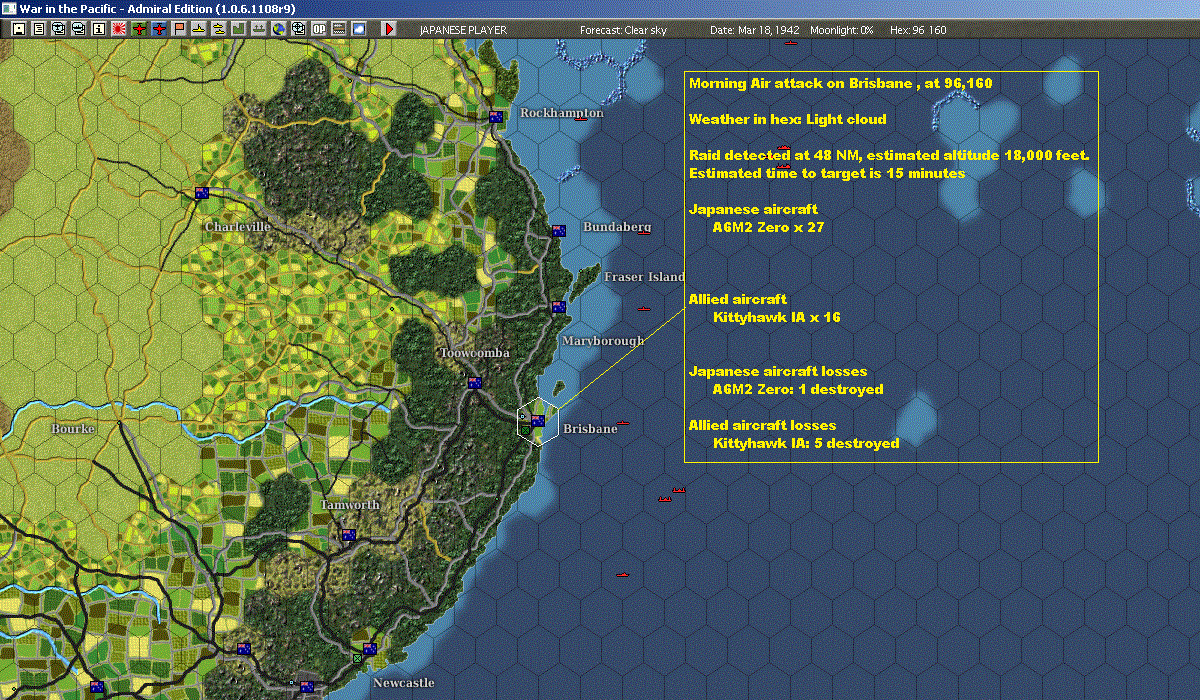Open the document list report icon
This screenshot has width=1200, height=700.
tap(39, 29)
